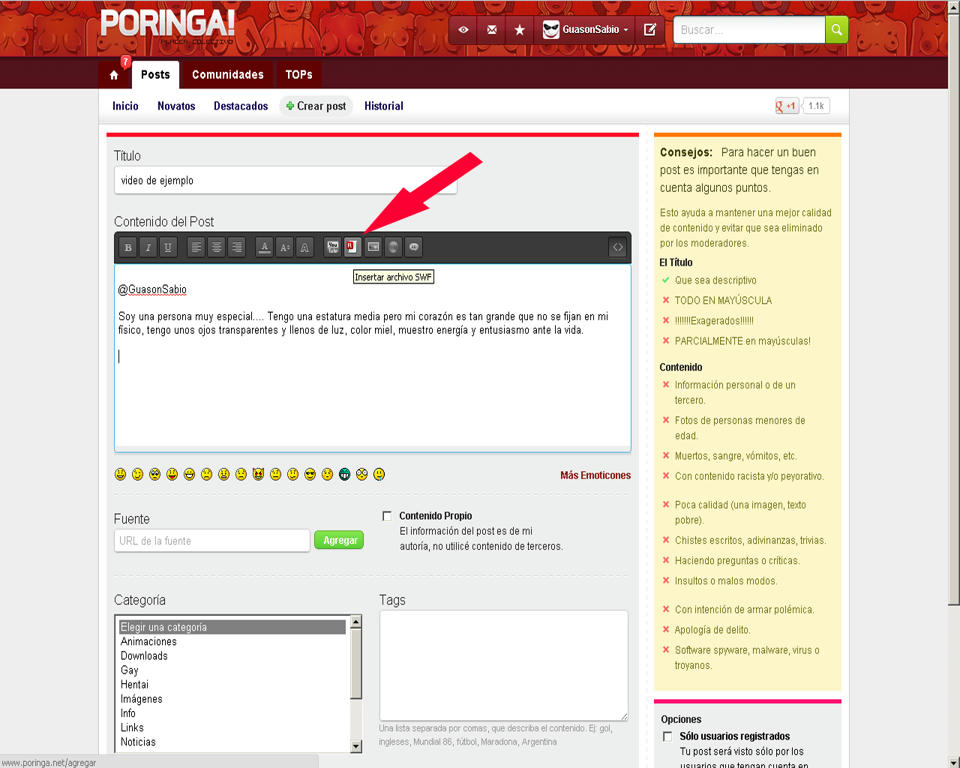
Task: Toggle italic text in the editor
Action: coord(148,247)
